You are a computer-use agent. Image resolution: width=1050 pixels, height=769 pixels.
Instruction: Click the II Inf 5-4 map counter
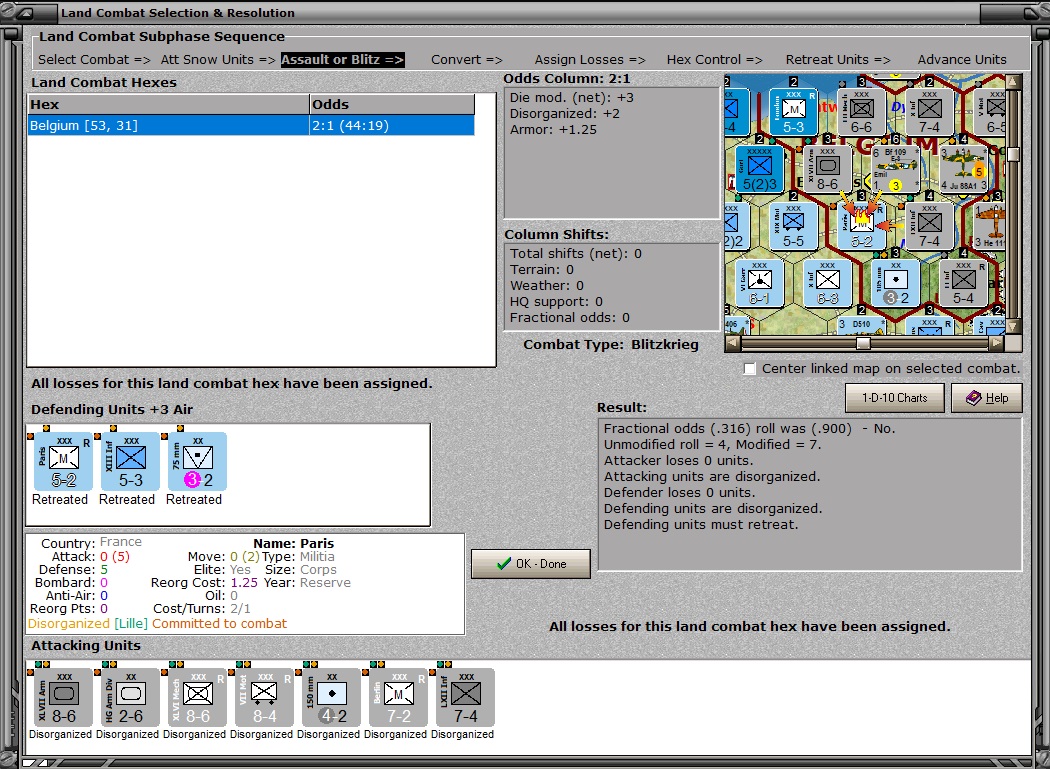coord(963,283)
